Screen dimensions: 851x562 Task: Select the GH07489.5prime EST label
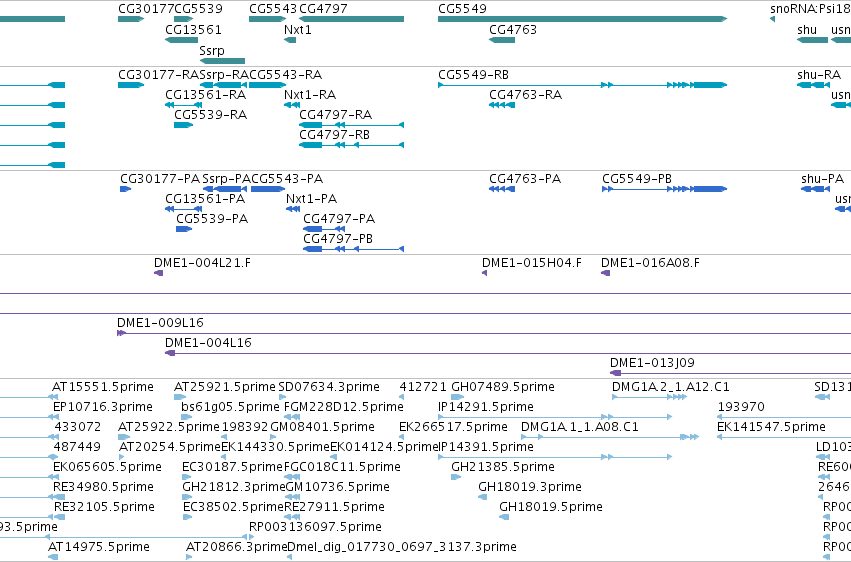point(503,387)
